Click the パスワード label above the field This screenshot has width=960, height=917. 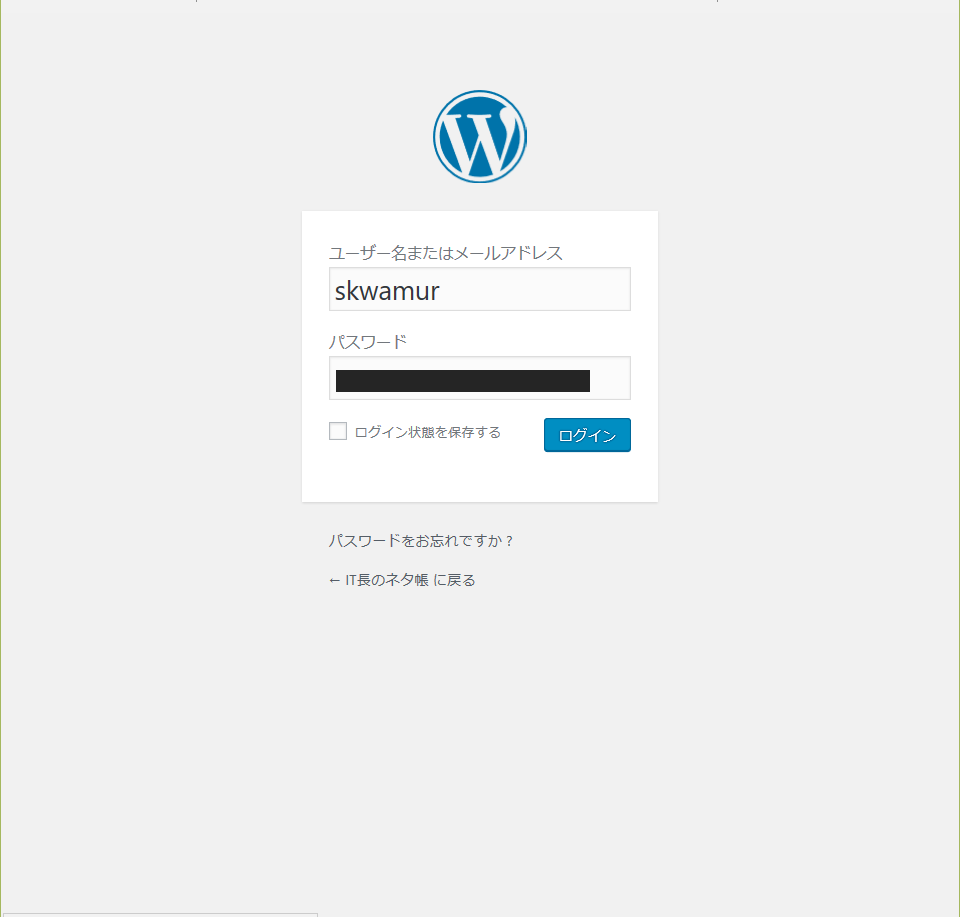coord(368,342)
